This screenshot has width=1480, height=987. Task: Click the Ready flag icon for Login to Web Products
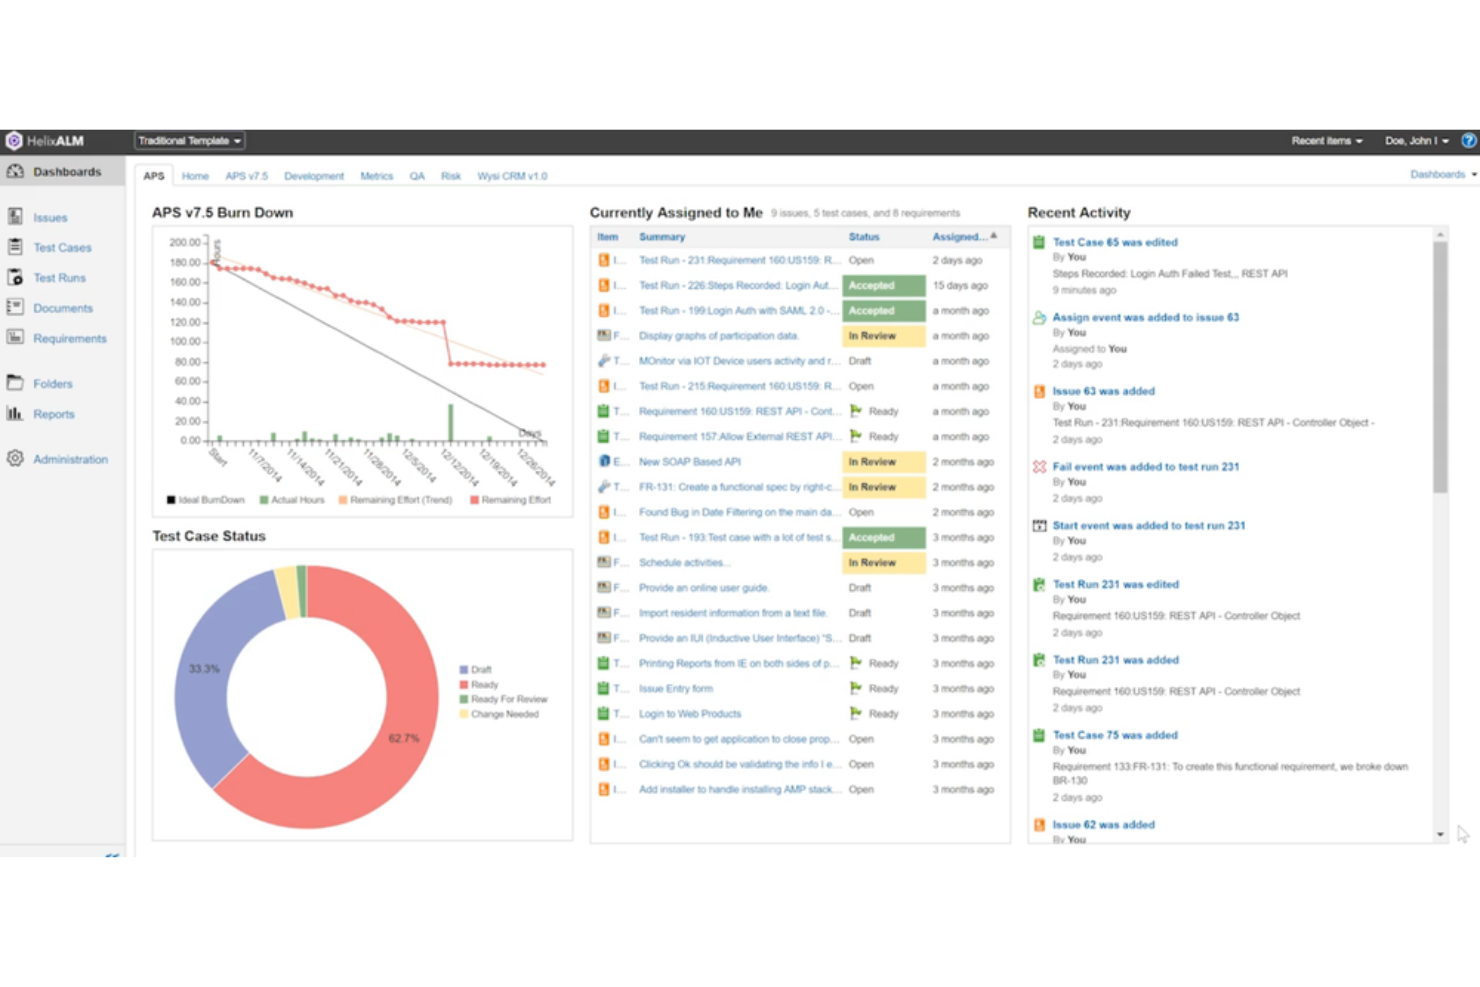[x=856, y=714]
